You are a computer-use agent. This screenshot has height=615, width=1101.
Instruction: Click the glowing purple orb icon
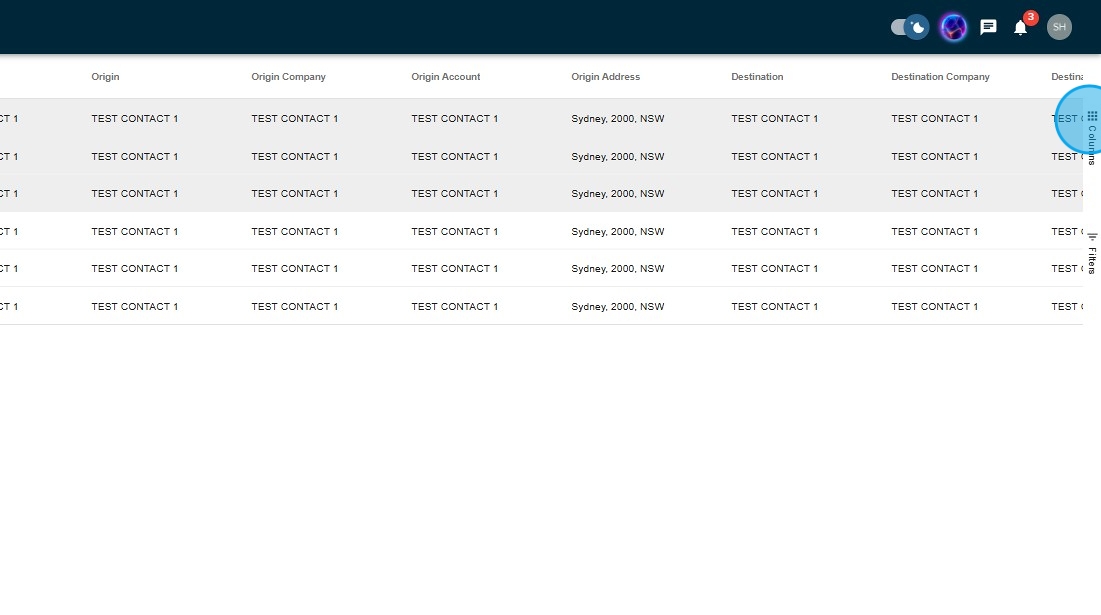point(954,27)
